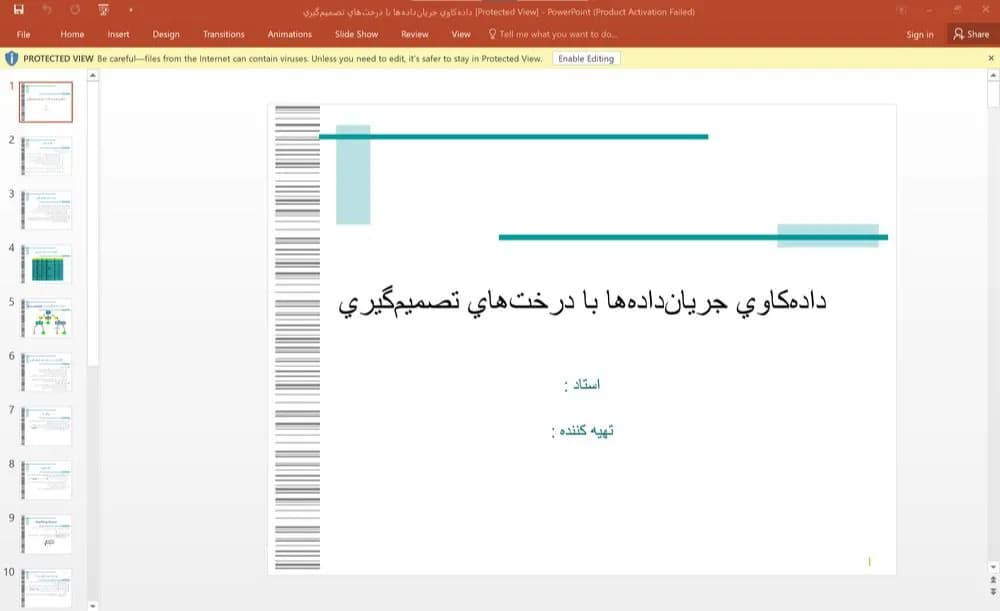
Task: Switch to the Home ribbon tab
Action: tap(72, 34)
